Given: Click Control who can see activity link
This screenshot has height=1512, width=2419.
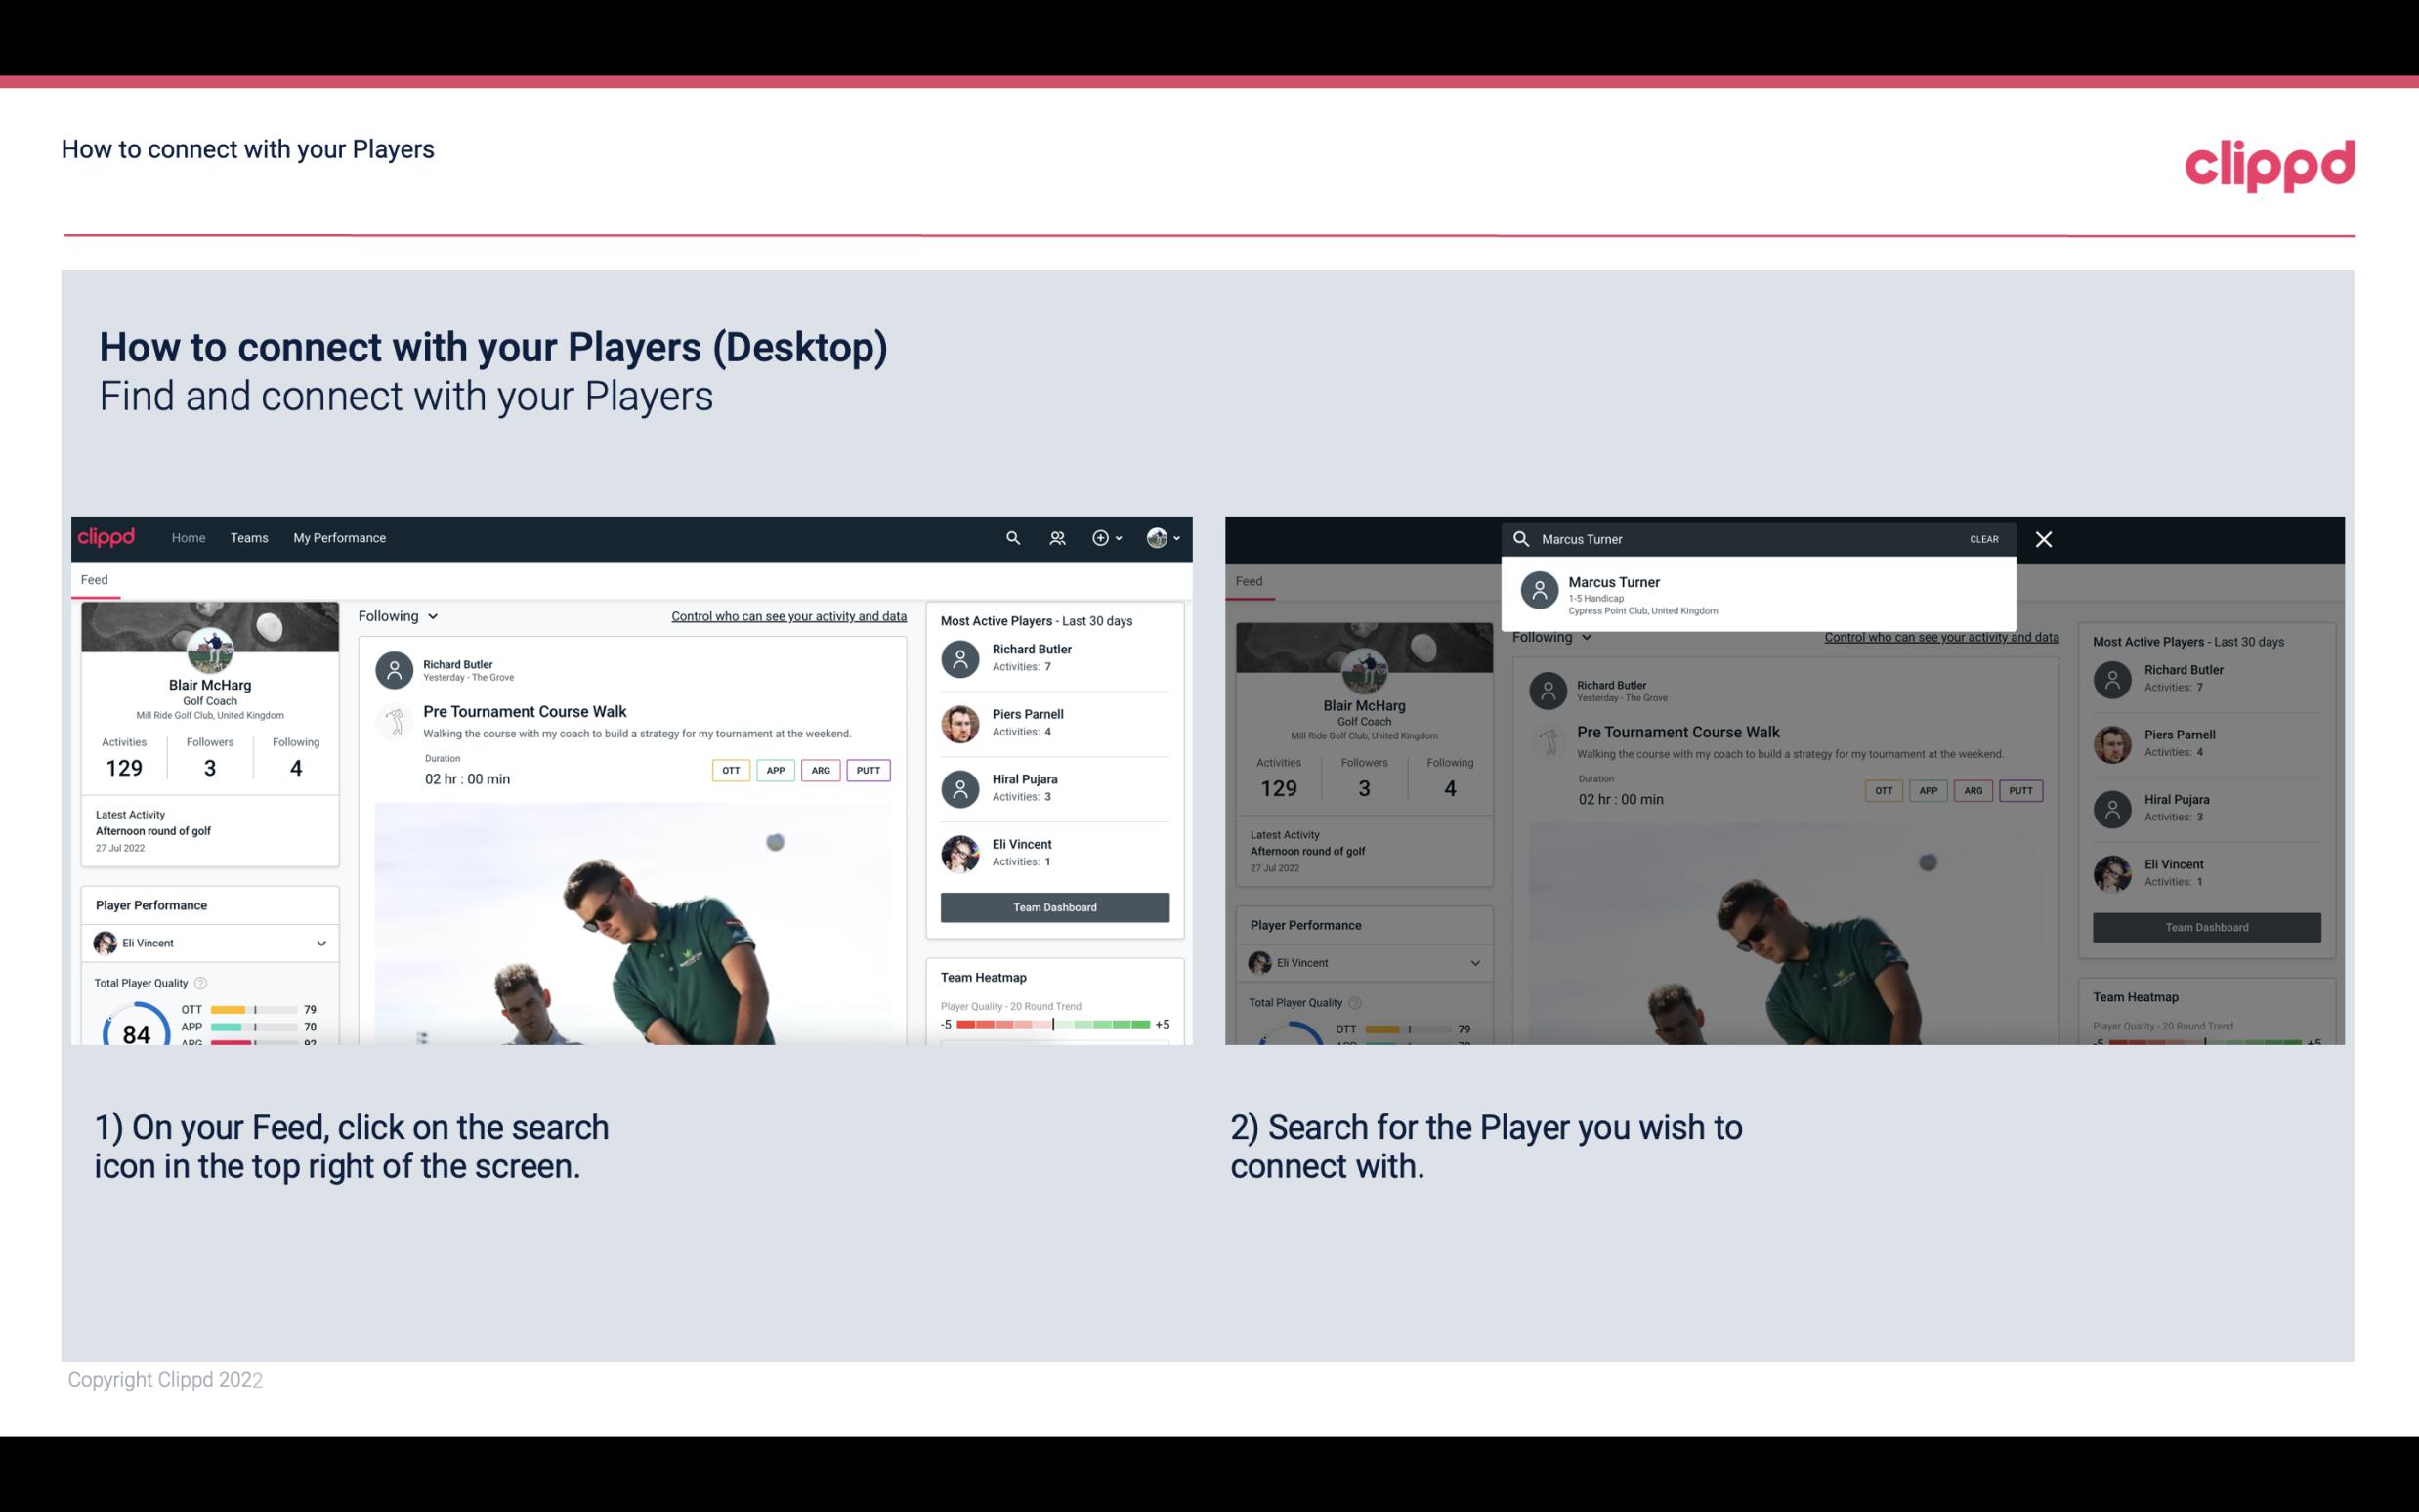Looking at the screenshot, I should [787, 616].
